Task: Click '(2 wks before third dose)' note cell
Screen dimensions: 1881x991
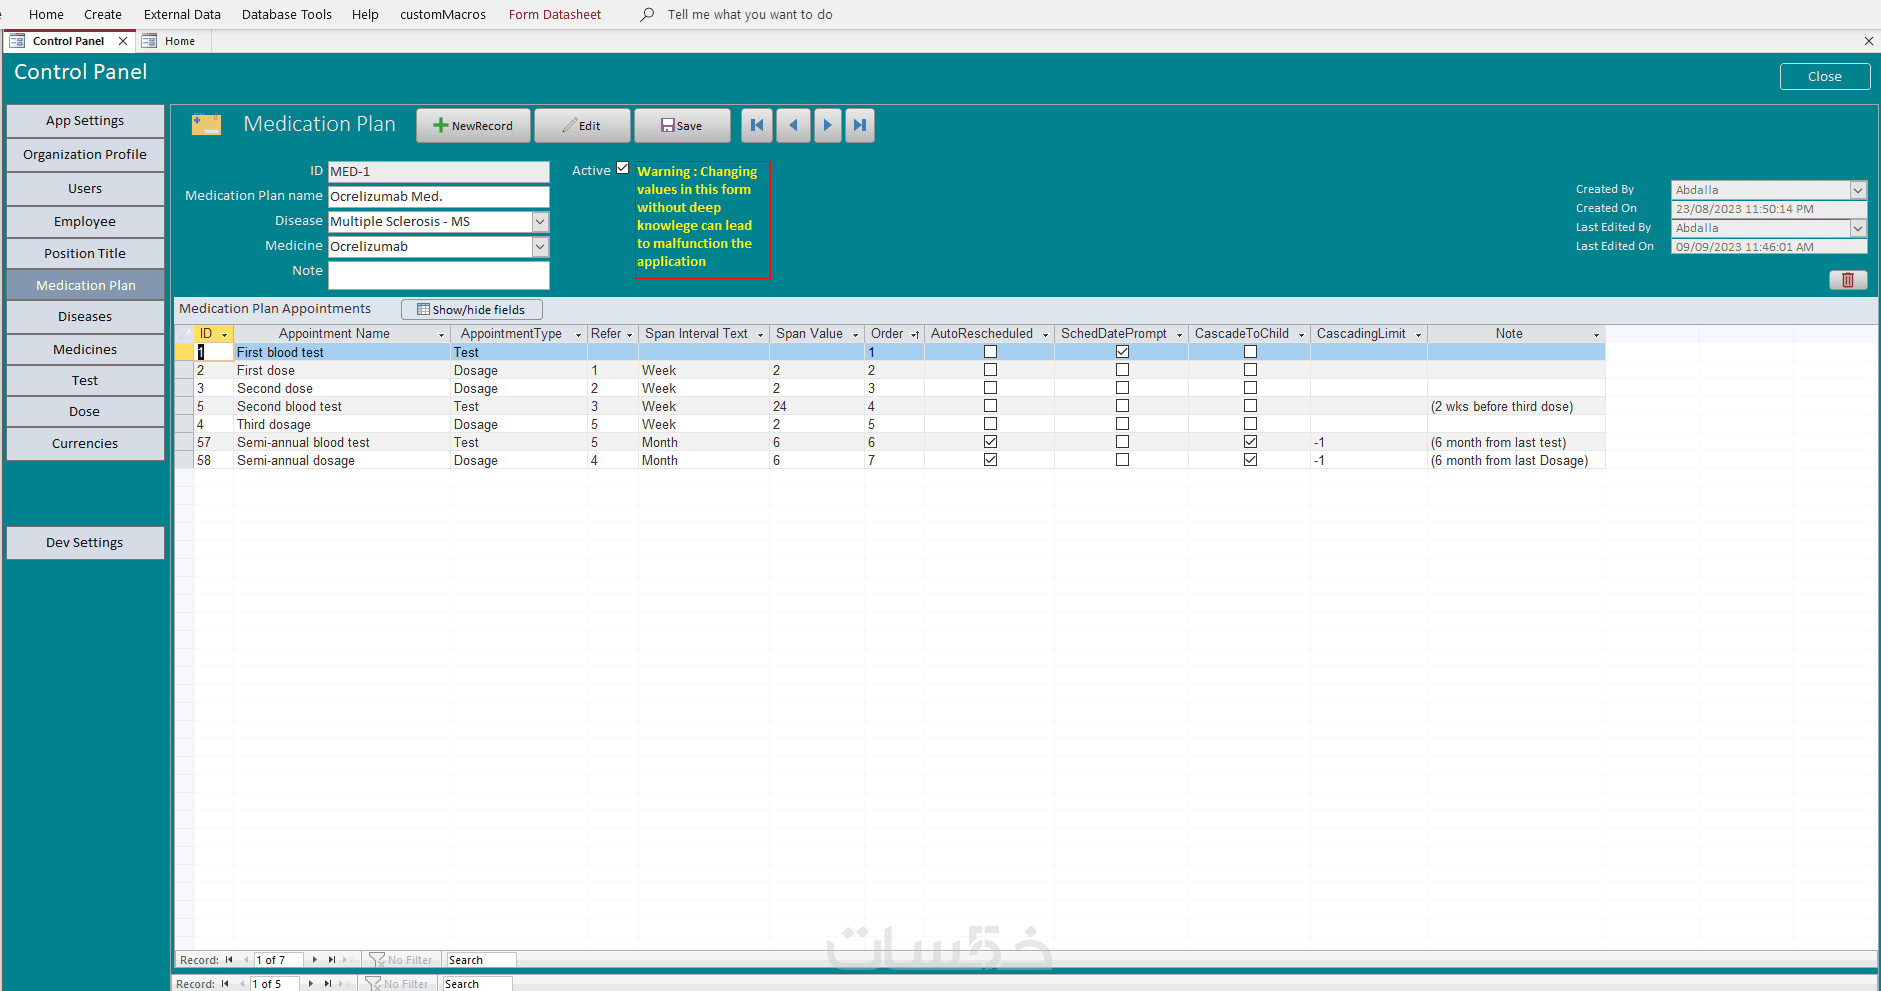Action: [x=1516, y=406]
